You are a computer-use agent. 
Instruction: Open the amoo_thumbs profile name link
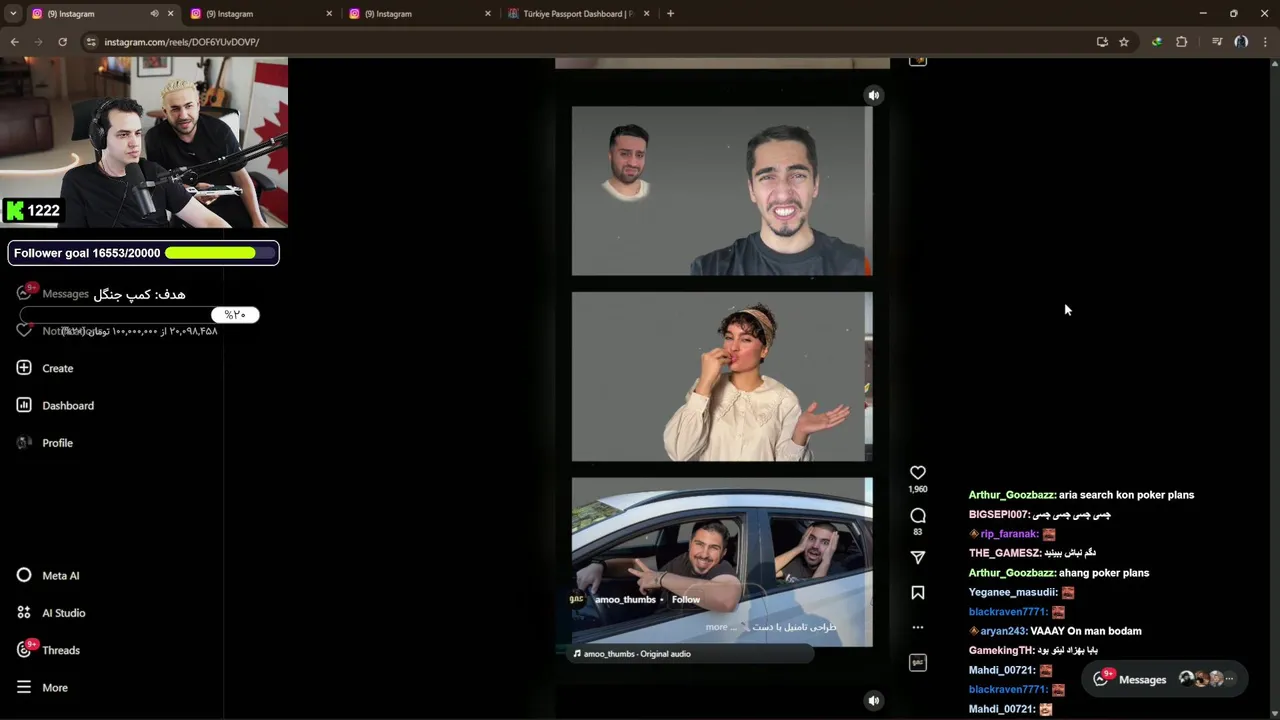pyautogui.click(x=625, y=599)
